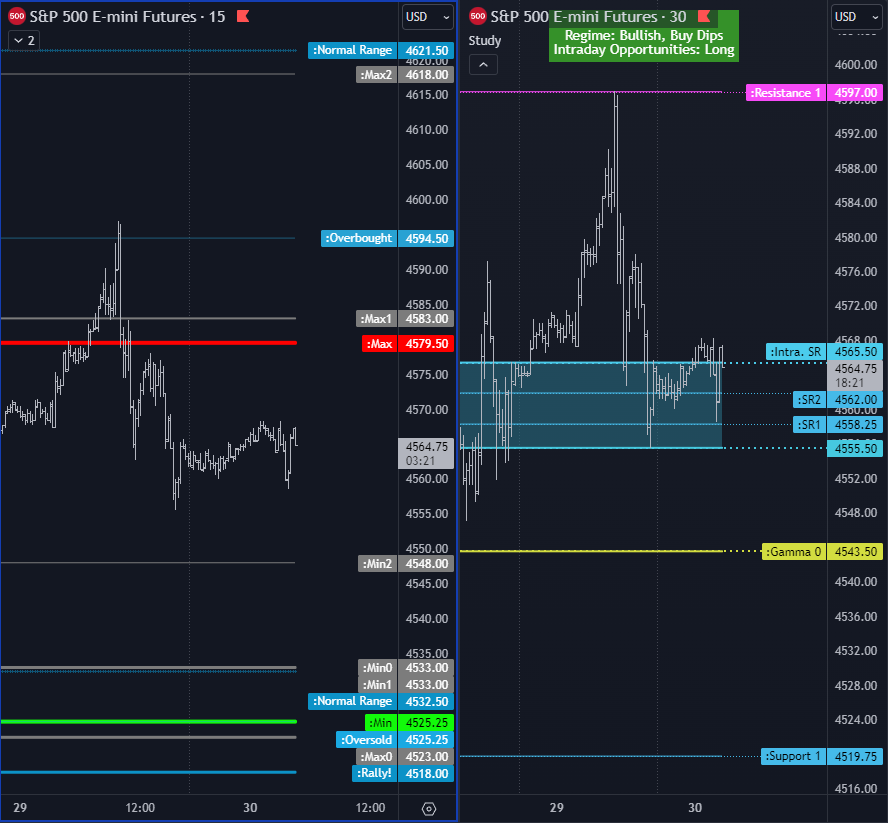The image size is (888, 823).
Task: Click current price 4564.75 tag in left chart
Action: point(426,454)
